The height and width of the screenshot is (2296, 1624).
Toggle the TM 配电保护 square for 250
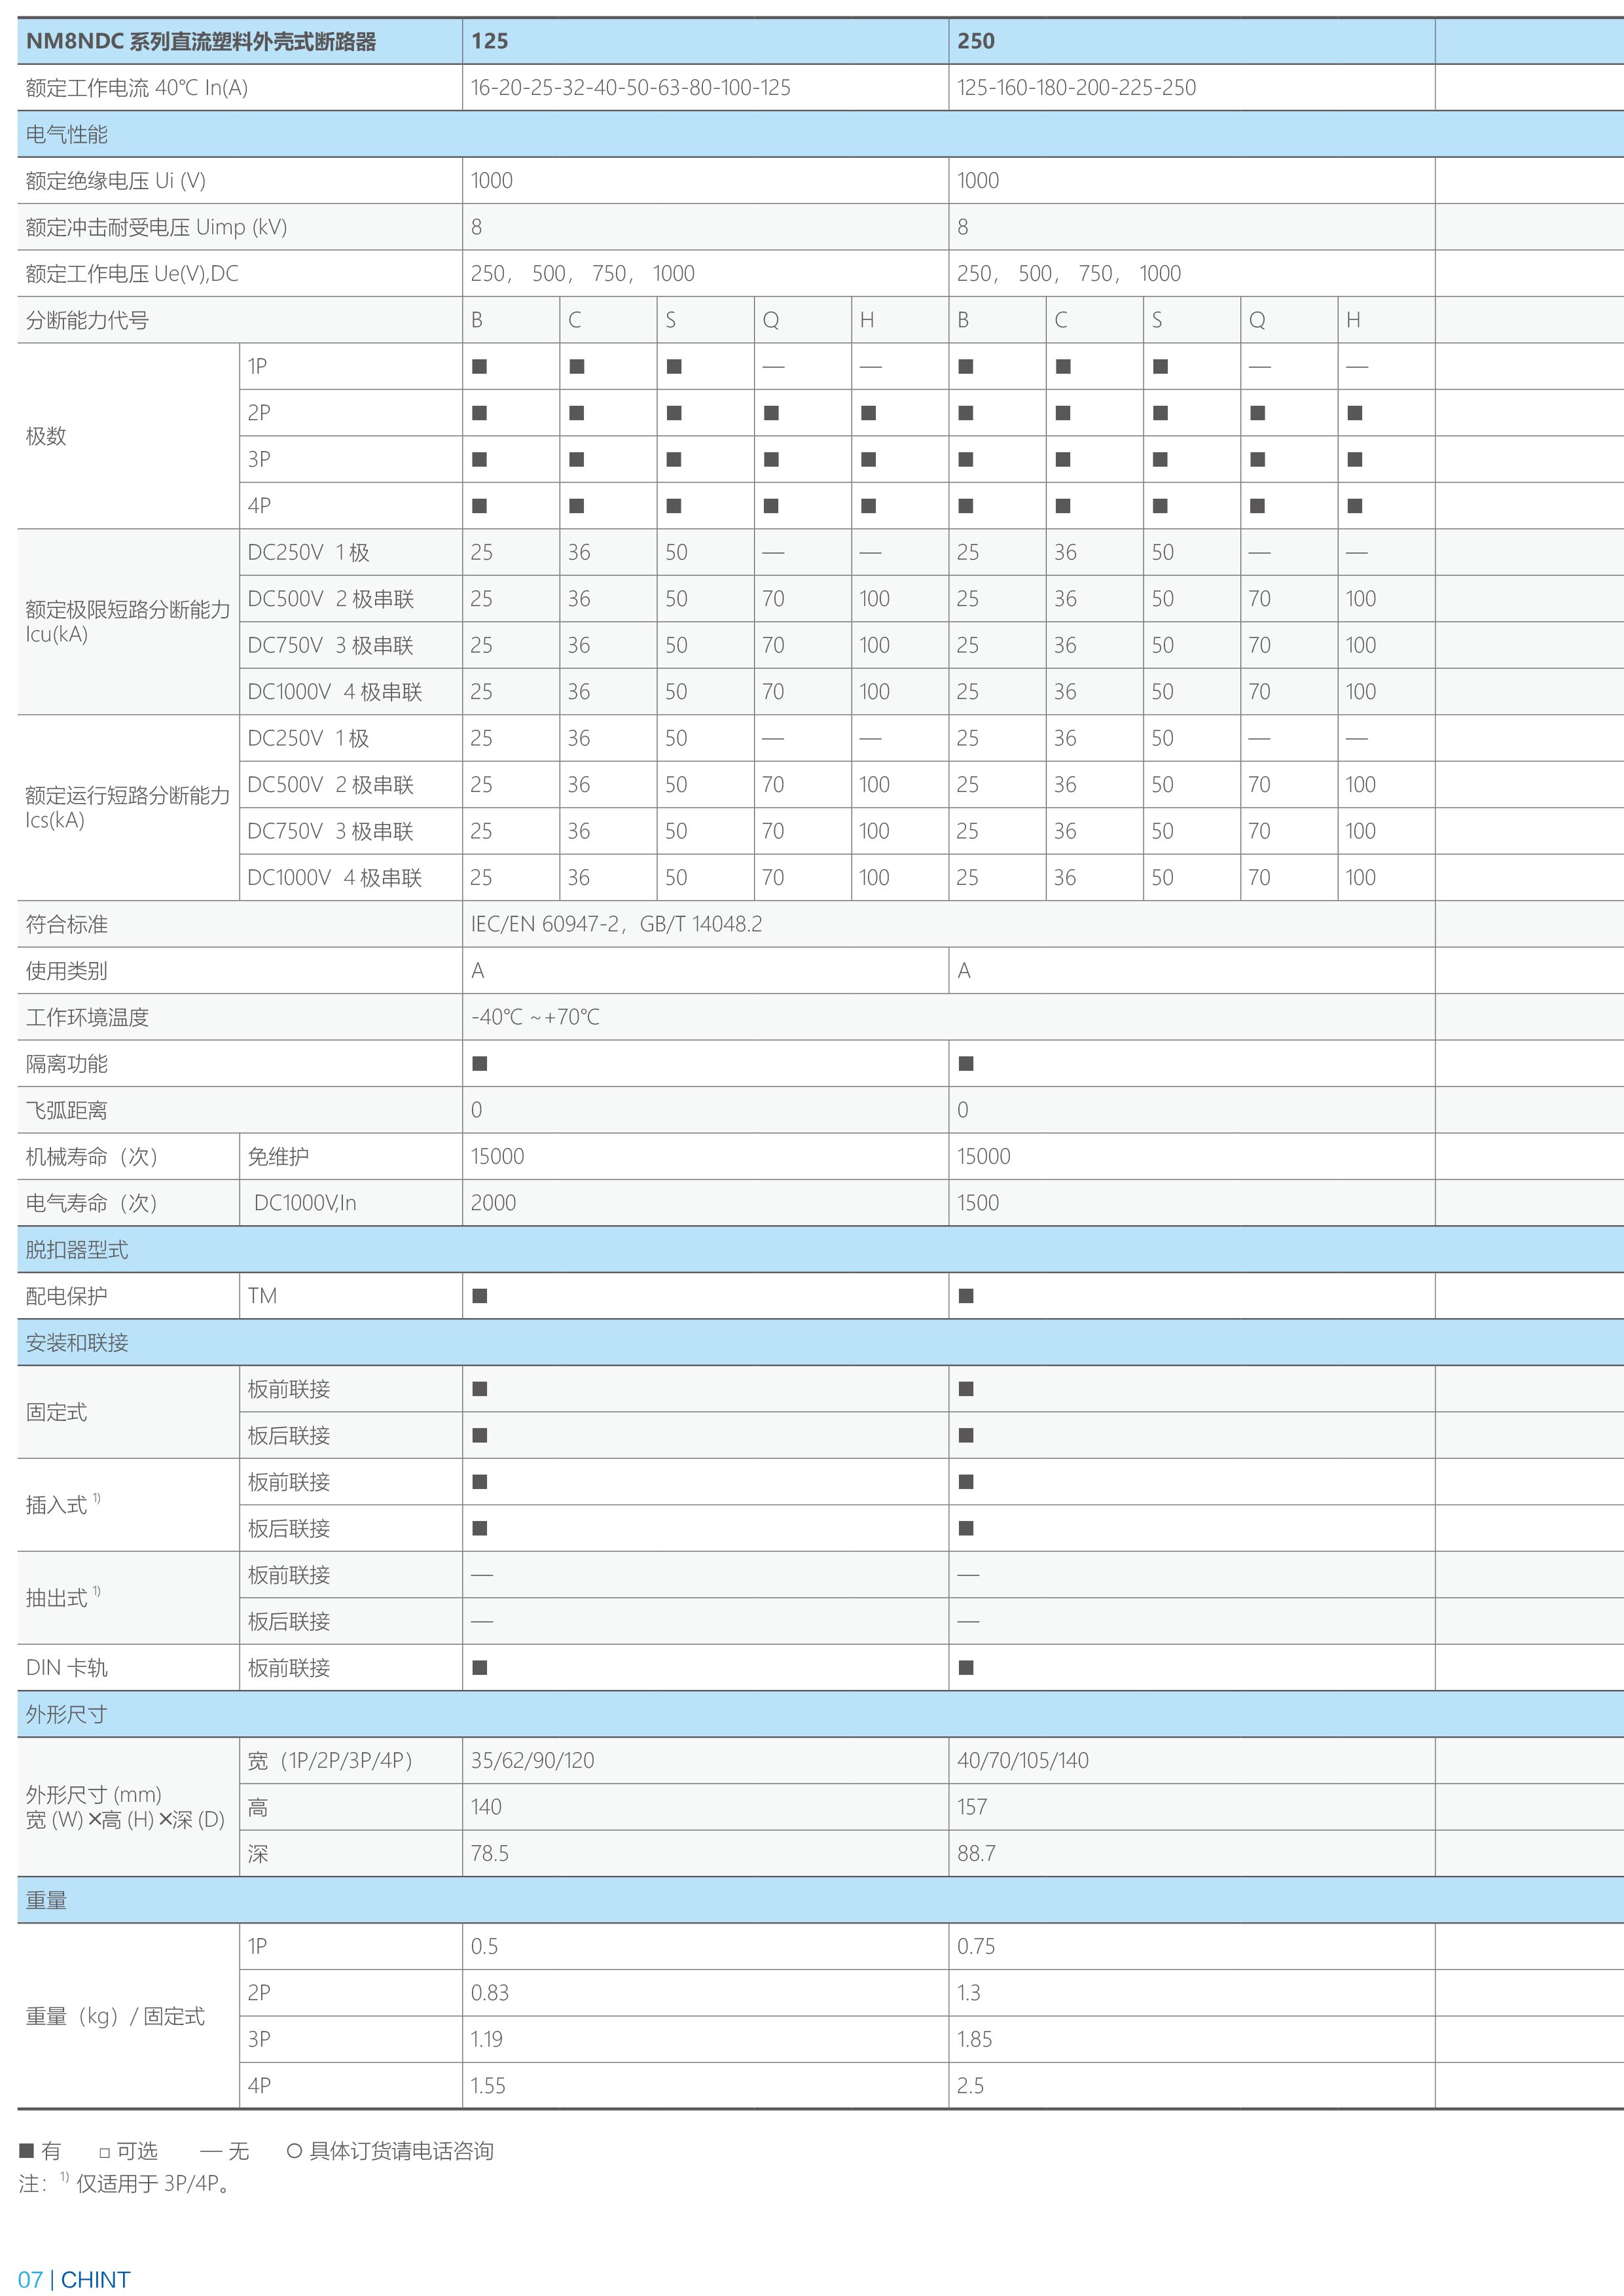(x=965, y=1295)
